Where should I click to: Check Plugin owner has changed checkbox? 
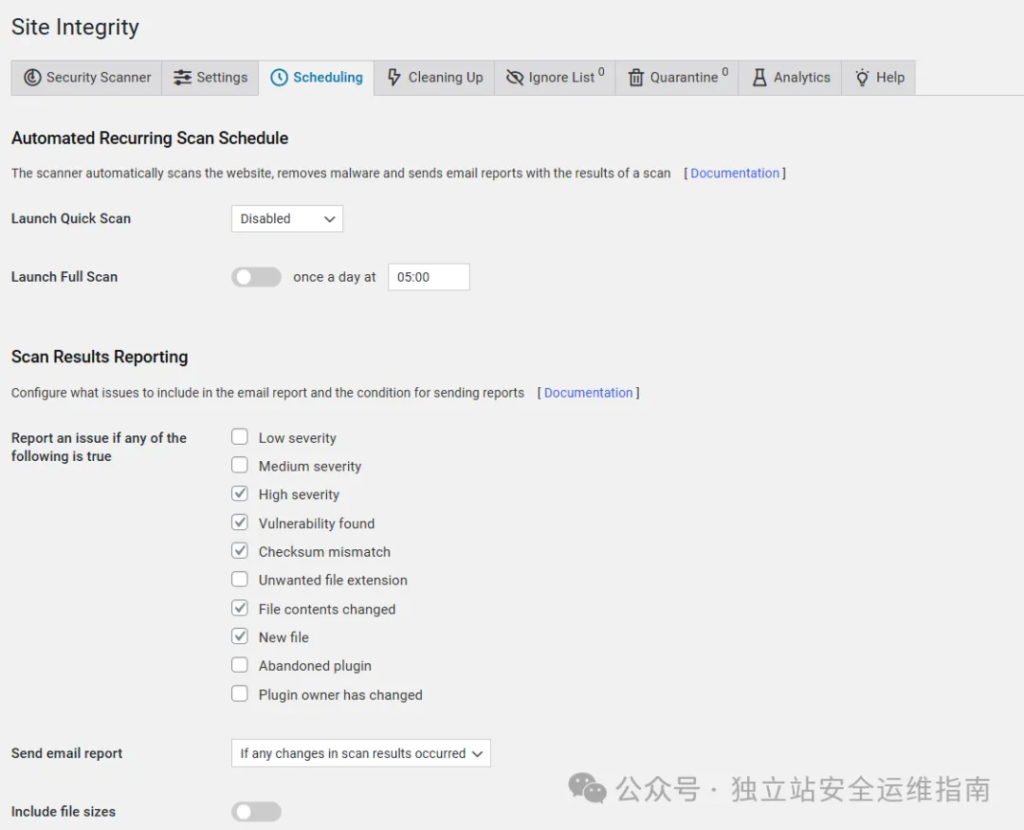click(240, 694)
